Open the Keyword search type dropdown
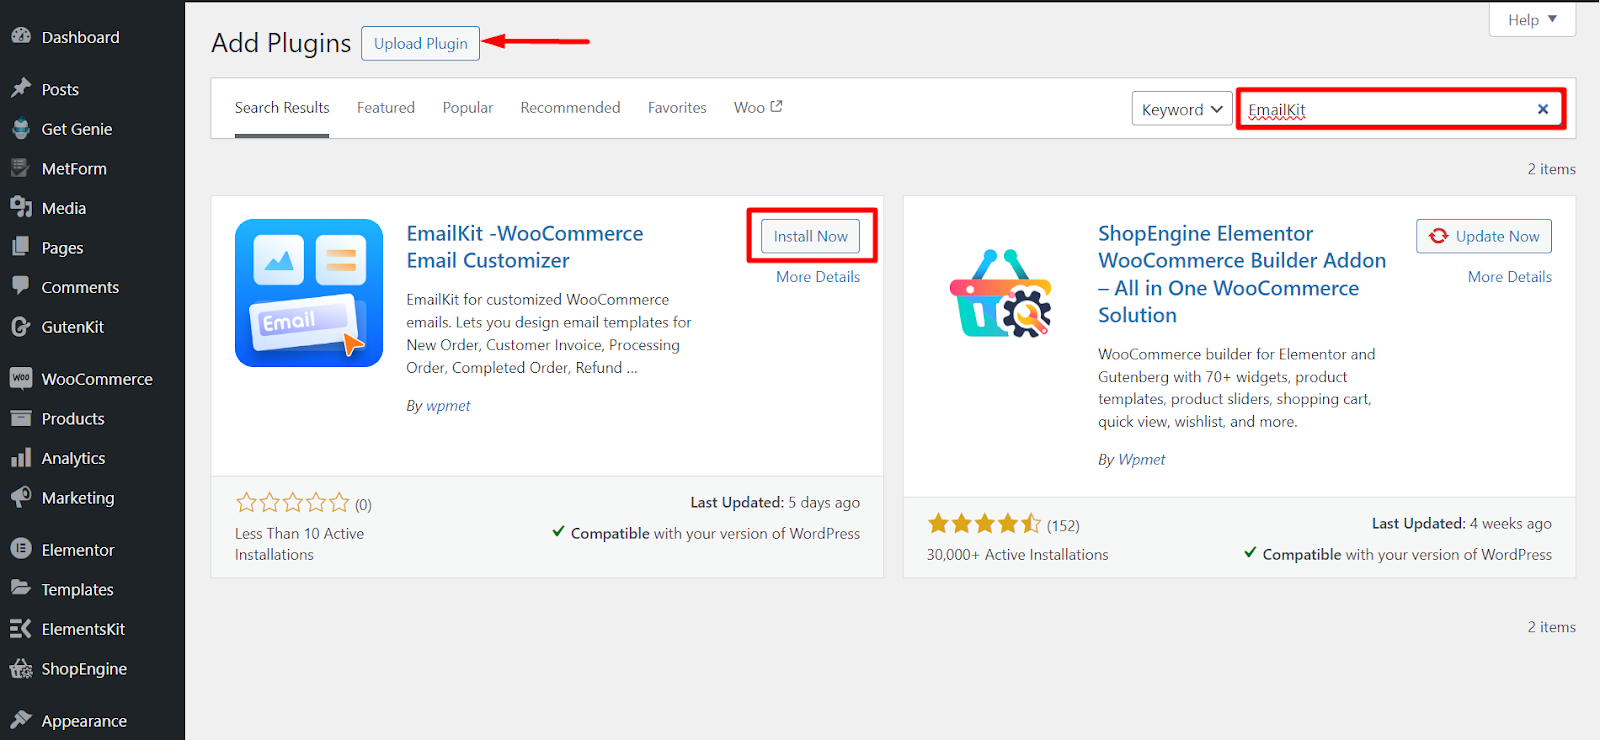 1182,109
